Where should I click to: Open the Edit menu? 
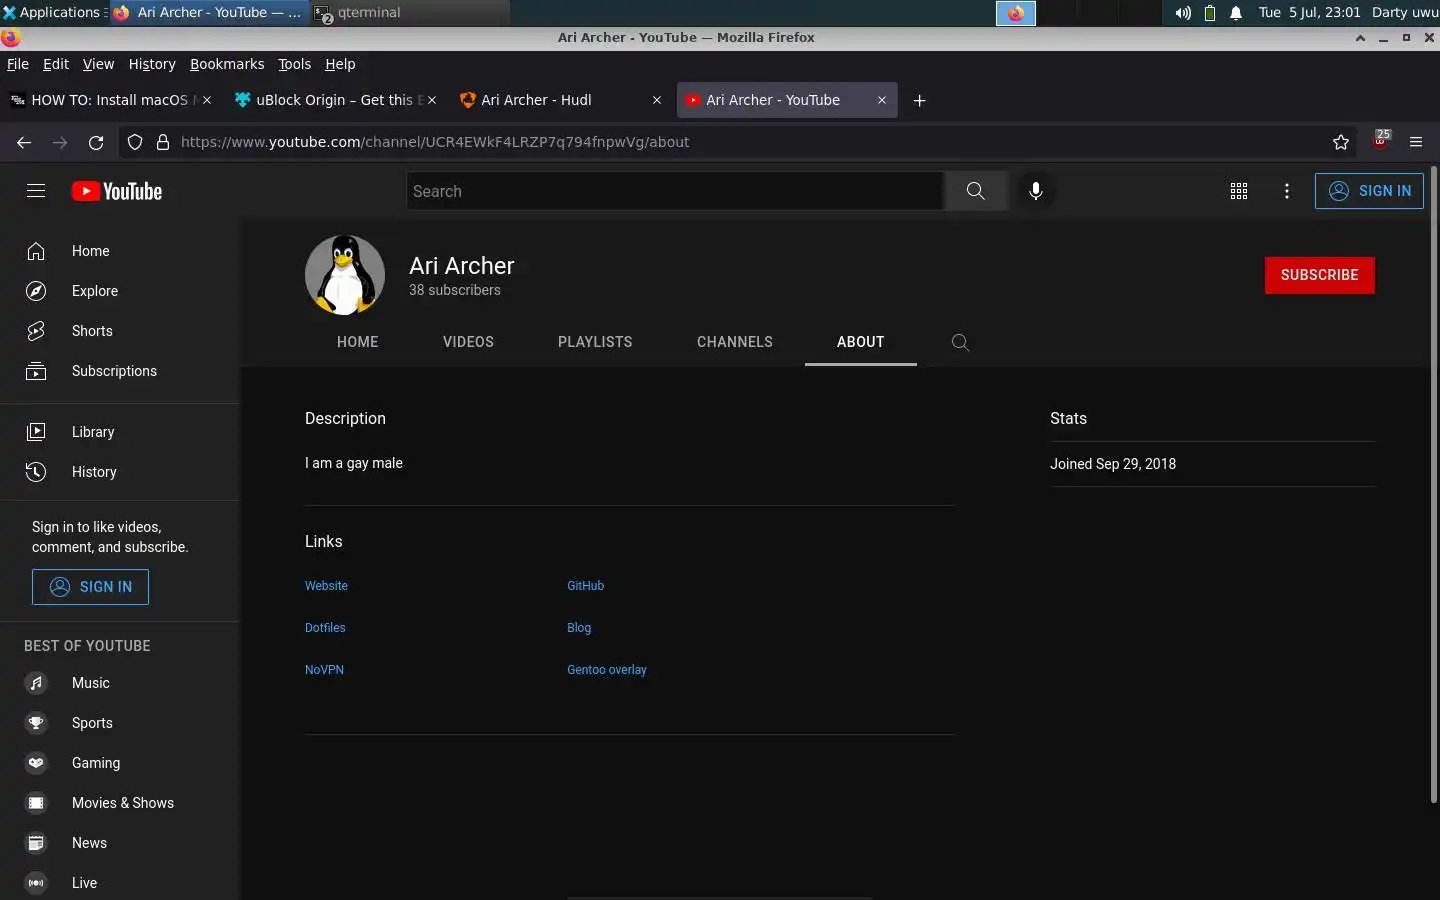click(x=56, y=64)
